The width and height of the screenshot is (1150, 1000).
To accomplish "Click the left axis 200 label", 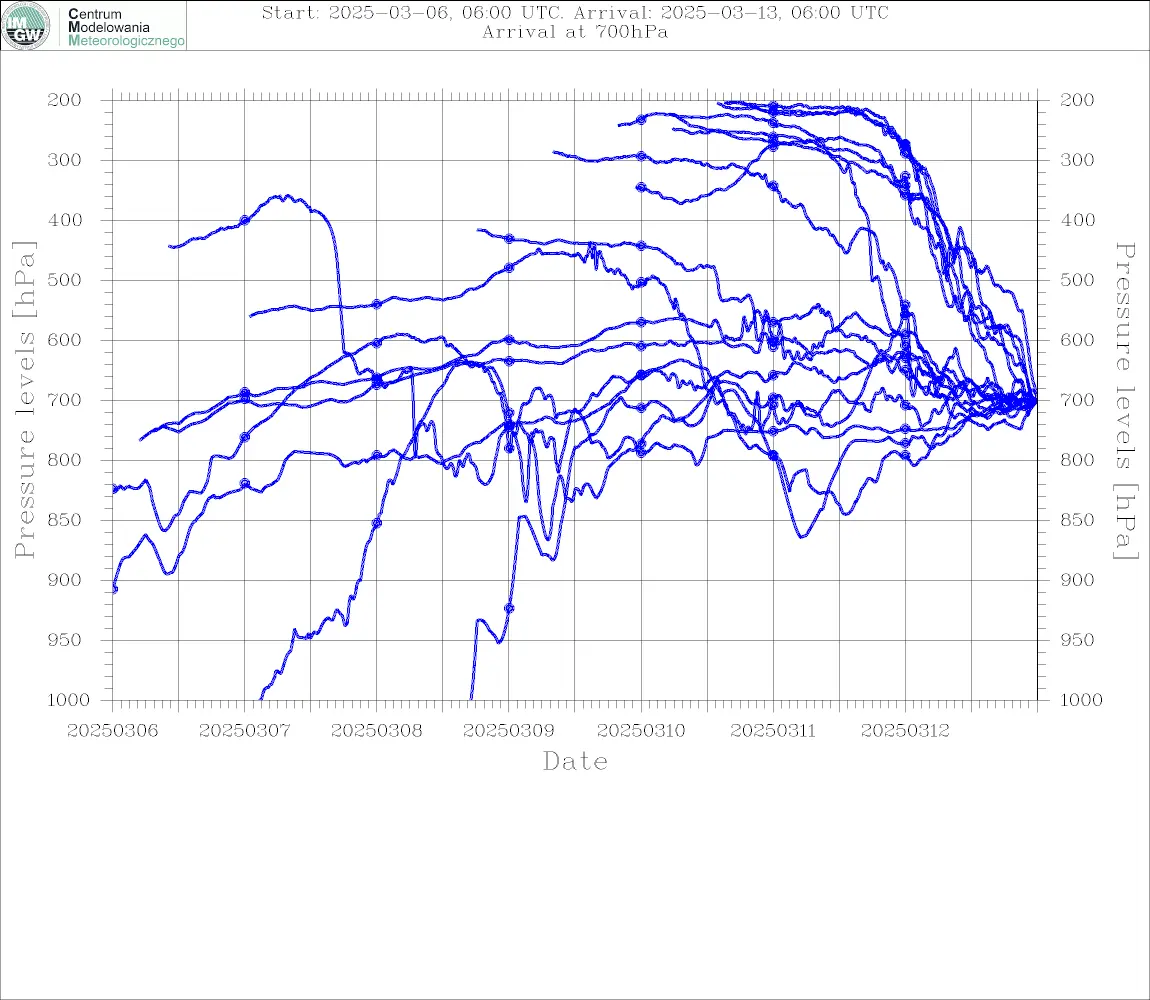I will (x=64, y=100).
